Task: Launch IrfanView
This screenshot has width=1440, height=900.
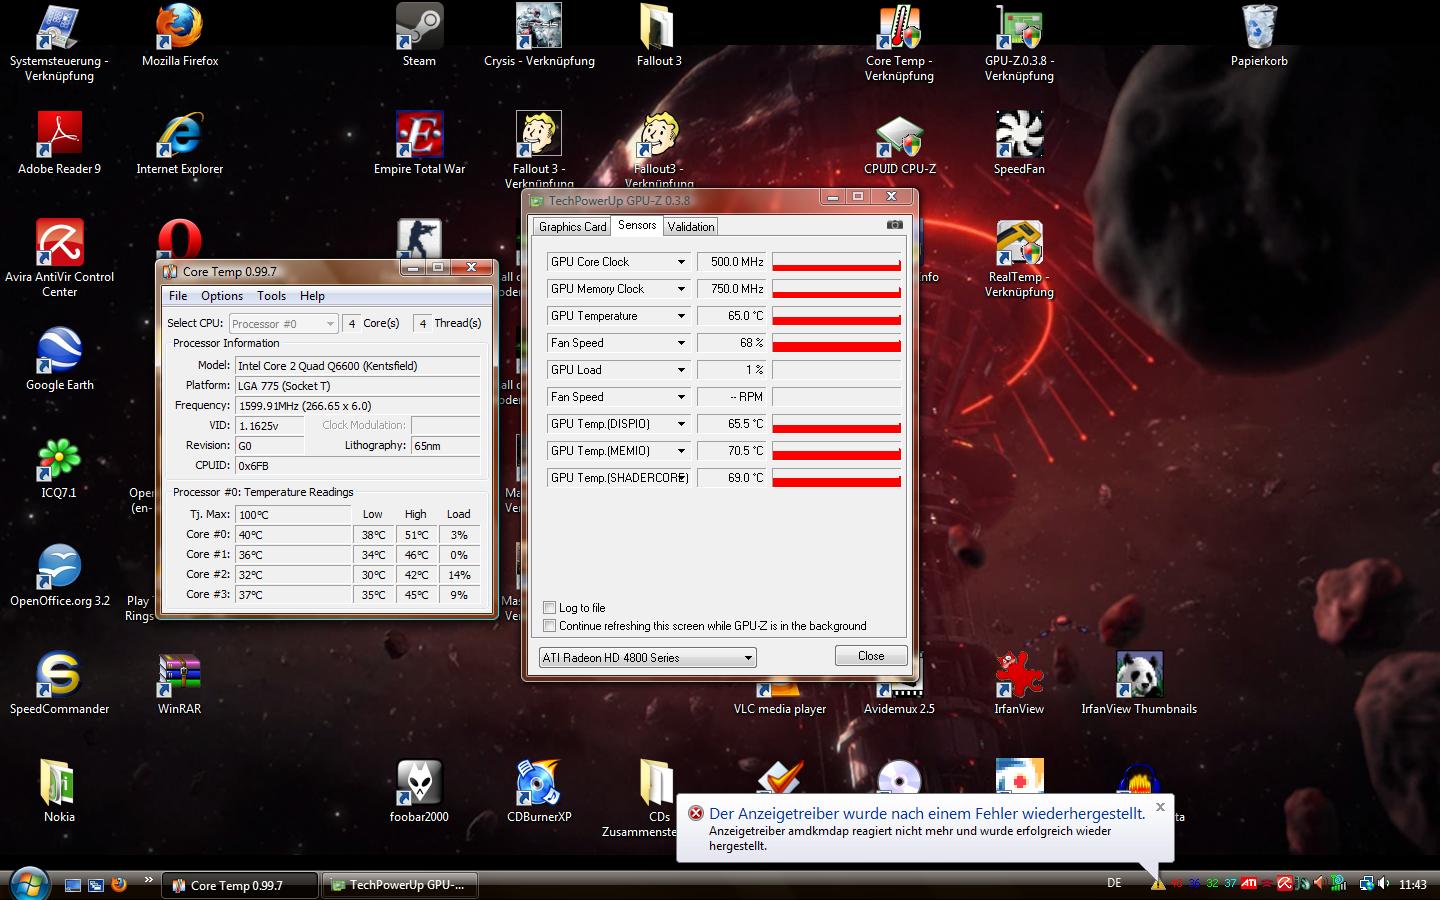Action: coord(1019,676)
